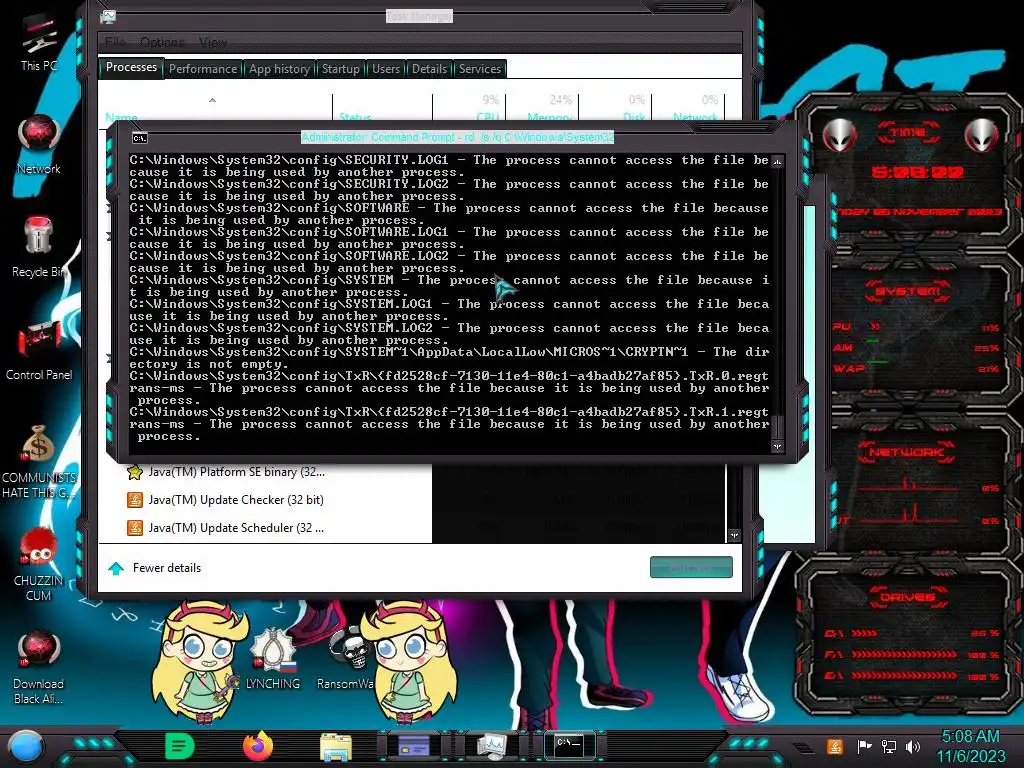The image size is (1024, 768).
Task: Click the network tray icon
Action: coord(889,746)
